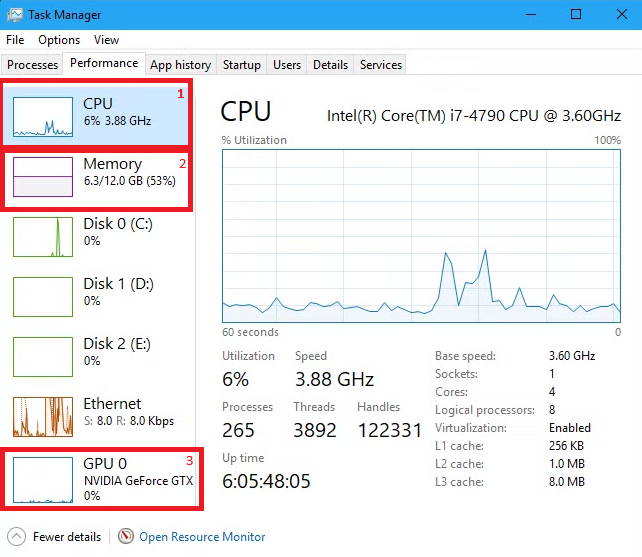This screenshot has height=557, width=642.
Task: Minimize the Task Manager window
Action: [531, 15]
